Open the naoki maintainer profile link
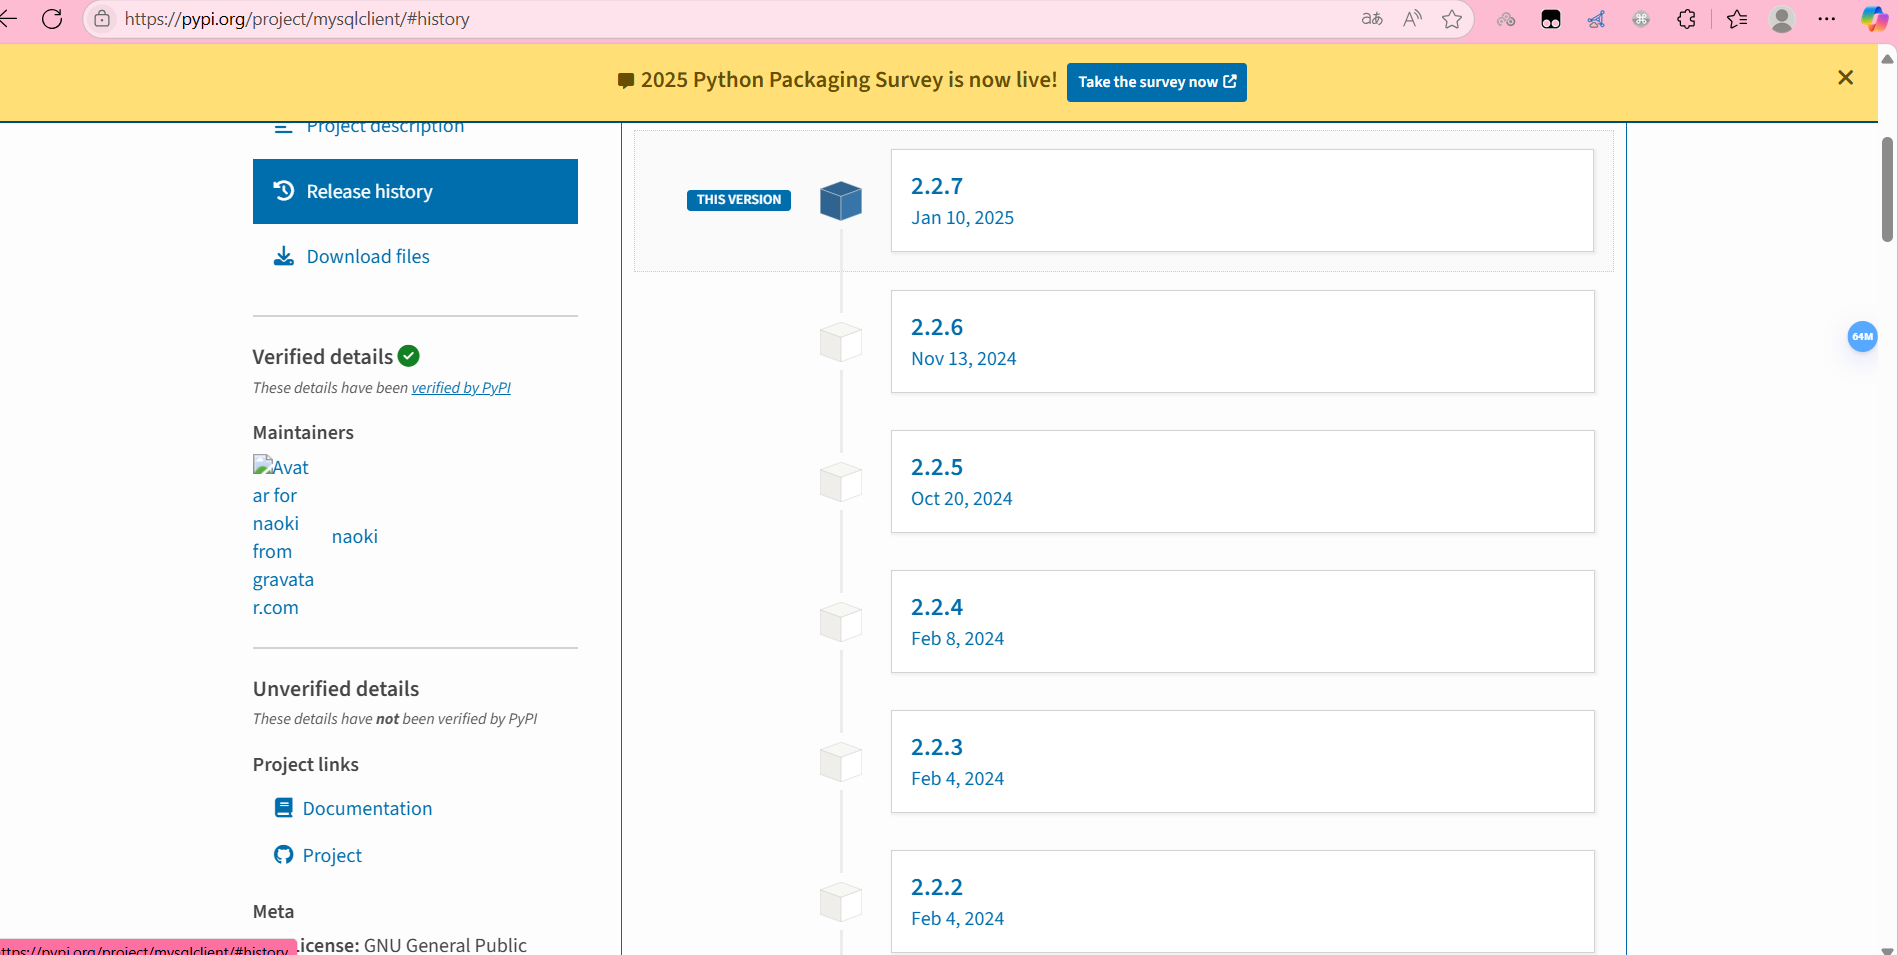 click(x=355, y=537)
